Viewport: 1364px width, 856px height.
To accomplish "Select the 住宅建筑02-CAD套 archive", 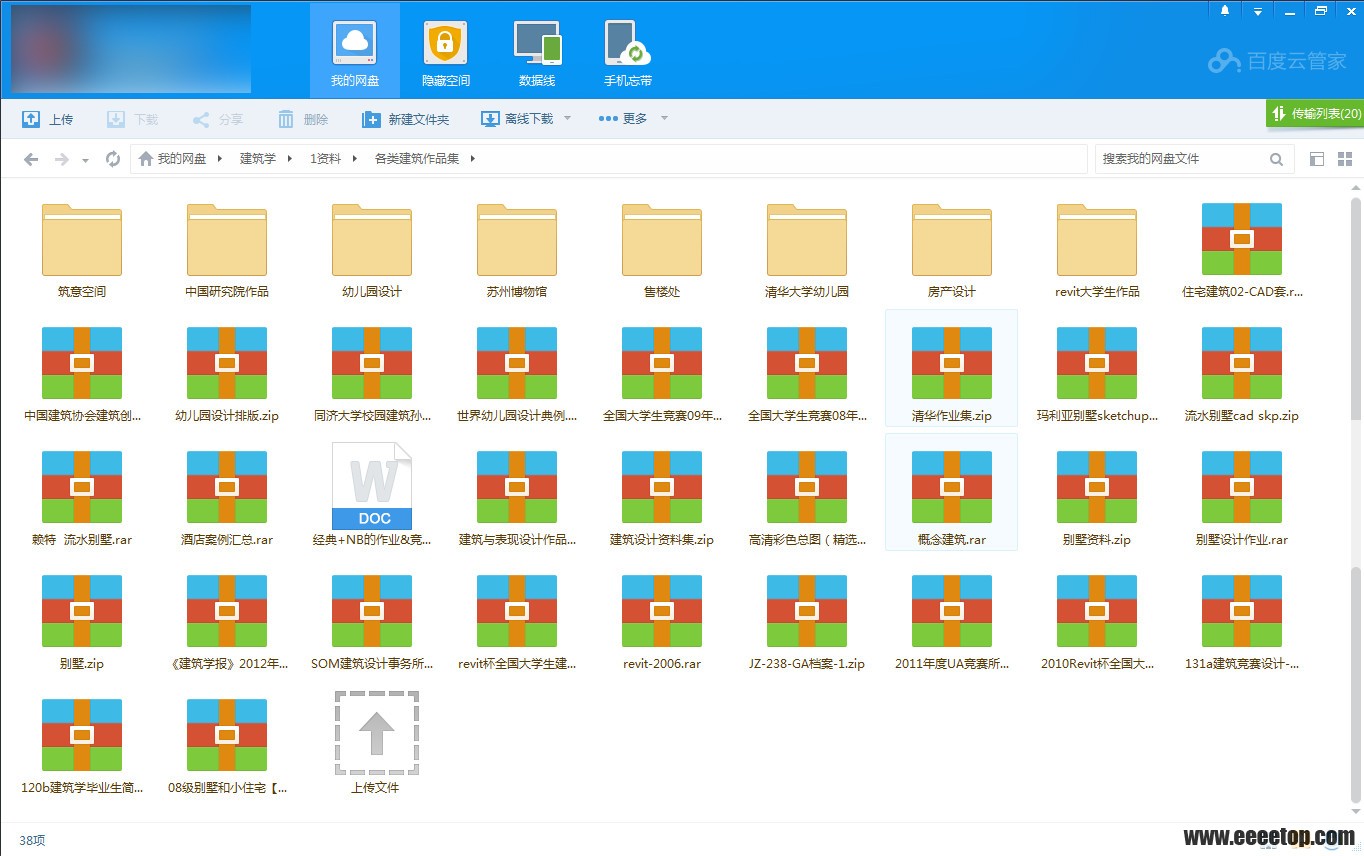I will 1242,250.
